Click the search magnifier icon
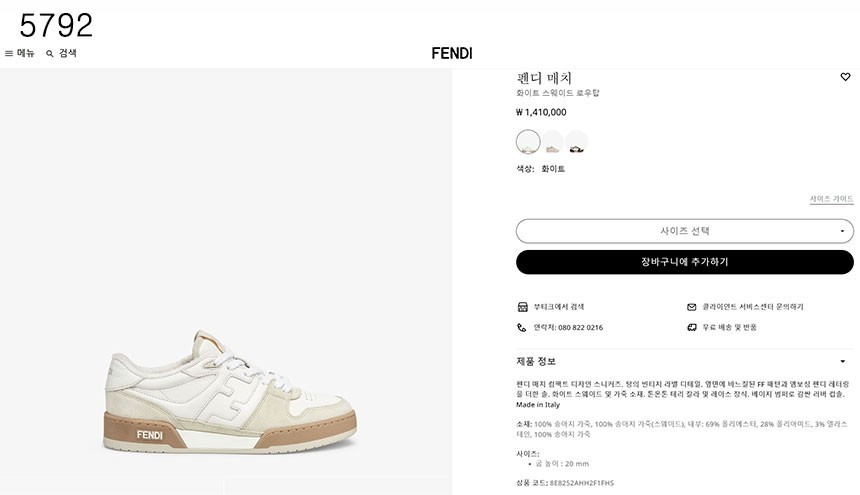The width and height of the screenshot is (860, 495). (x=50, y=54)
